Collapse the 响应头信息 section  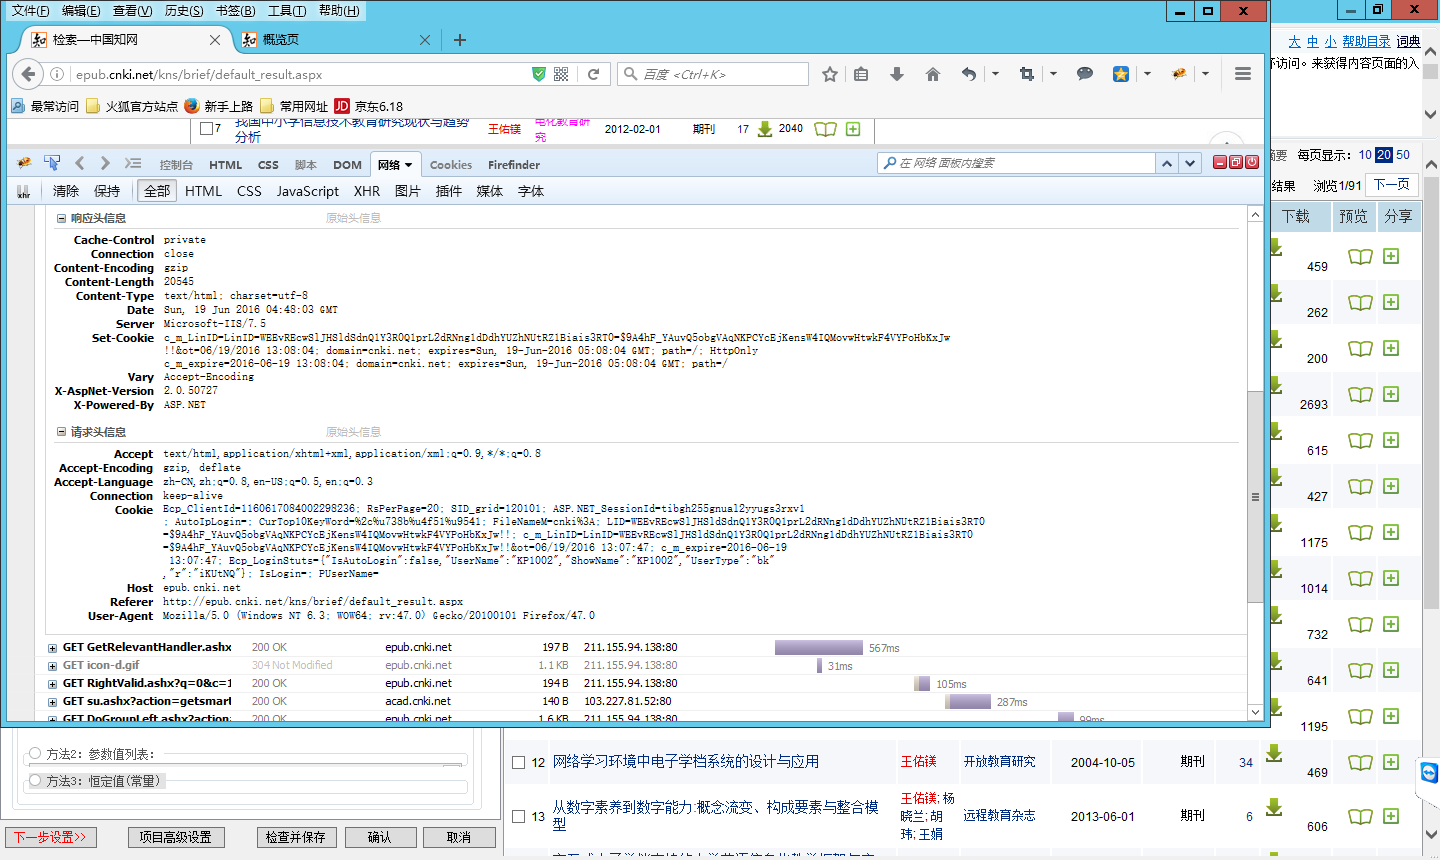(61, 218)
